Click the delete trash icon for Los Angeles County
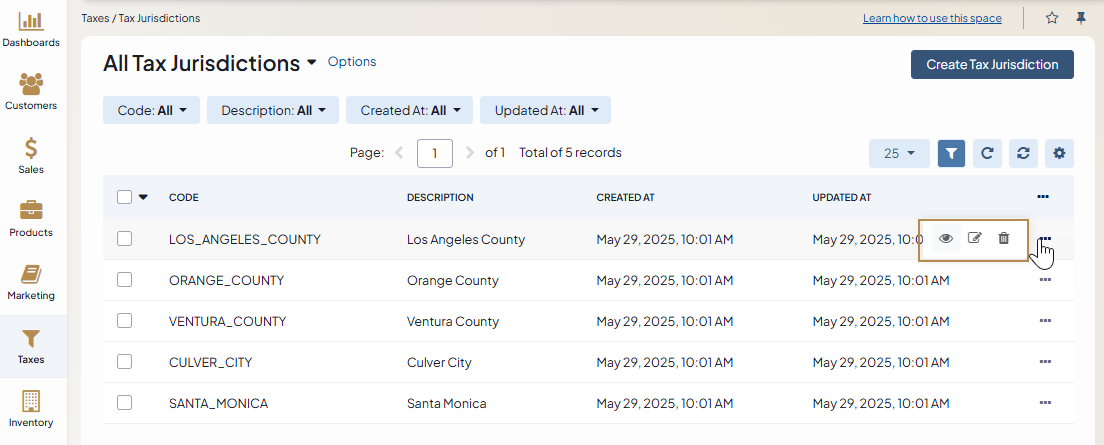Image resolution: width=1104 pixels, height=445 pixels. pos(1004,239)
